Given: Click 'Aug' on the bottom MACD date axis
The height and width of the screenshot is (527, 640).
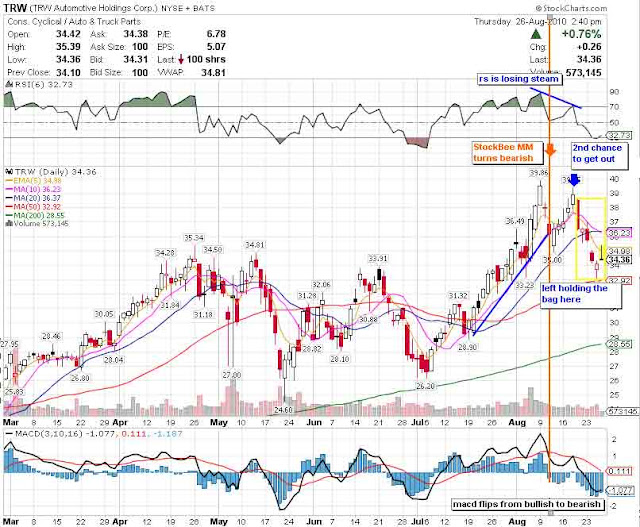Looking at the screenshot, I should pos(517,522).
